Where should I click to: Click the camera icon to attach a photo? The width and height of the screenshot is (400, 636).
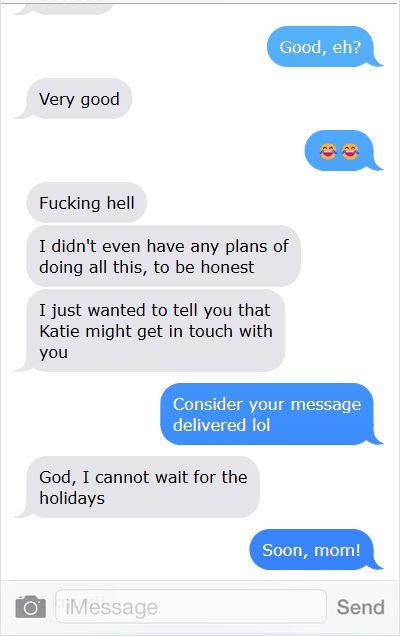click(30, 607)
